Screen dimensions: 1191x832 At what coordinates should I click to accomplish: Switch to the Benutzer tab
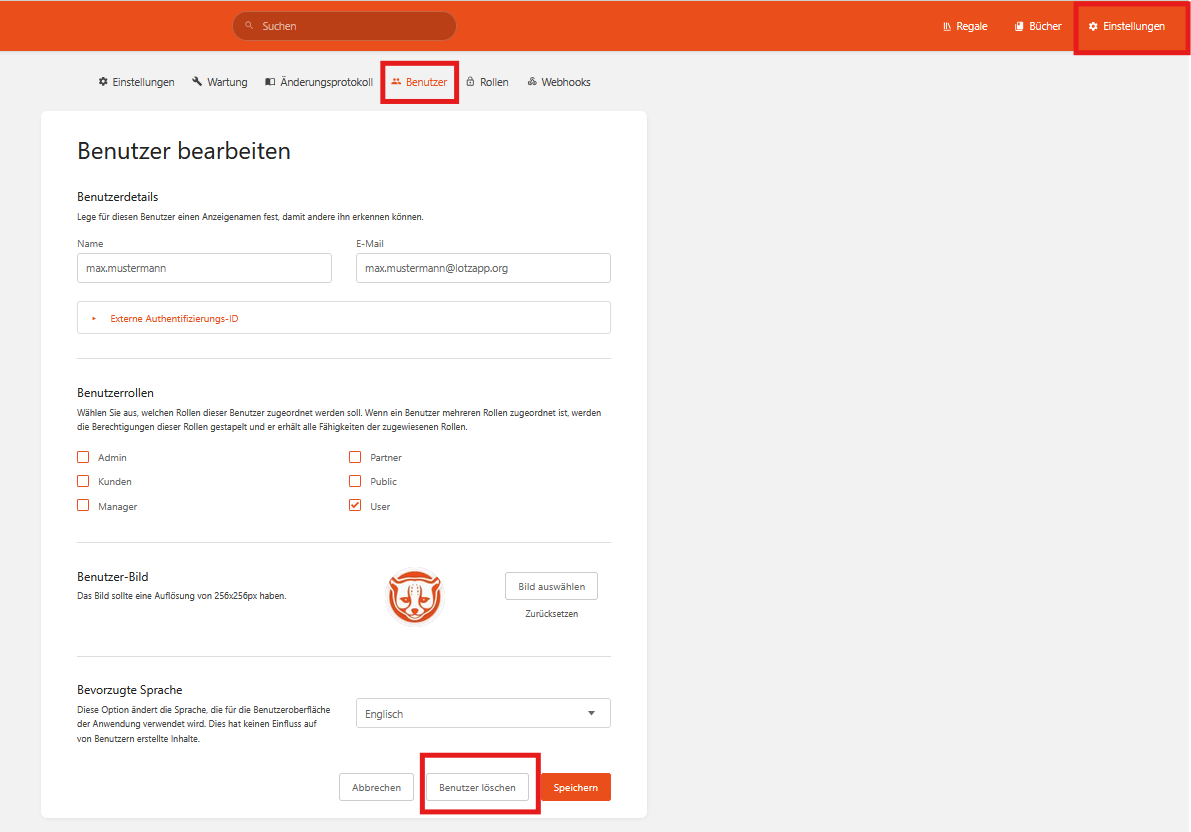tap(420, 82)
